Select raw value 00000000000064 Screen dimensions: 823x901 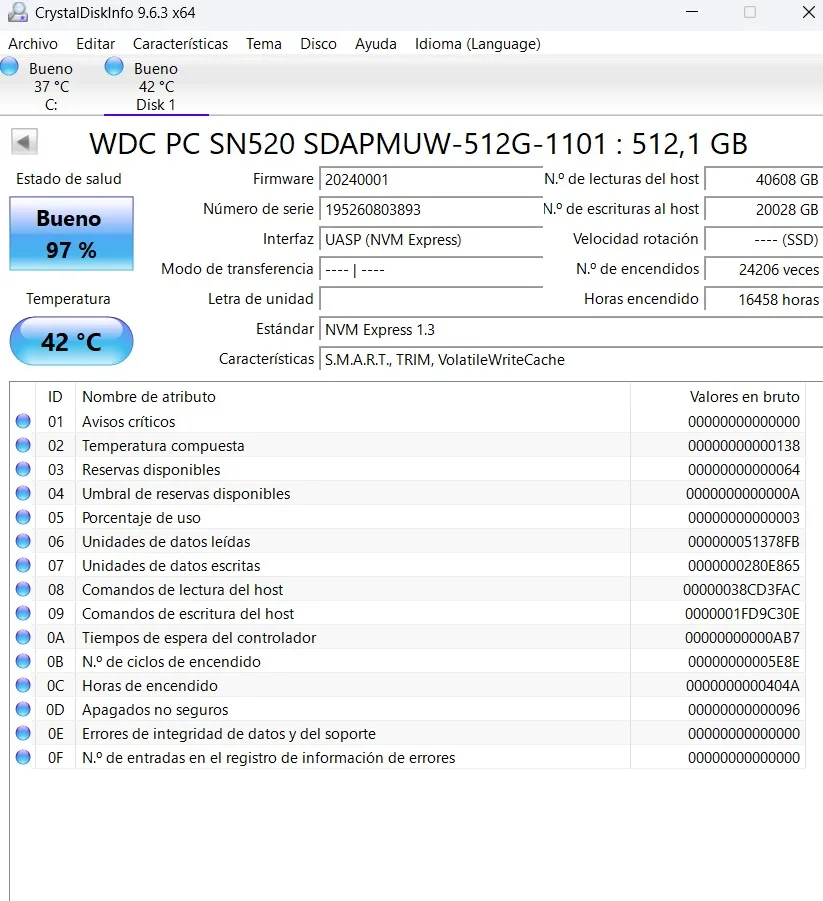pyautogui.click(x=744, y=469)
